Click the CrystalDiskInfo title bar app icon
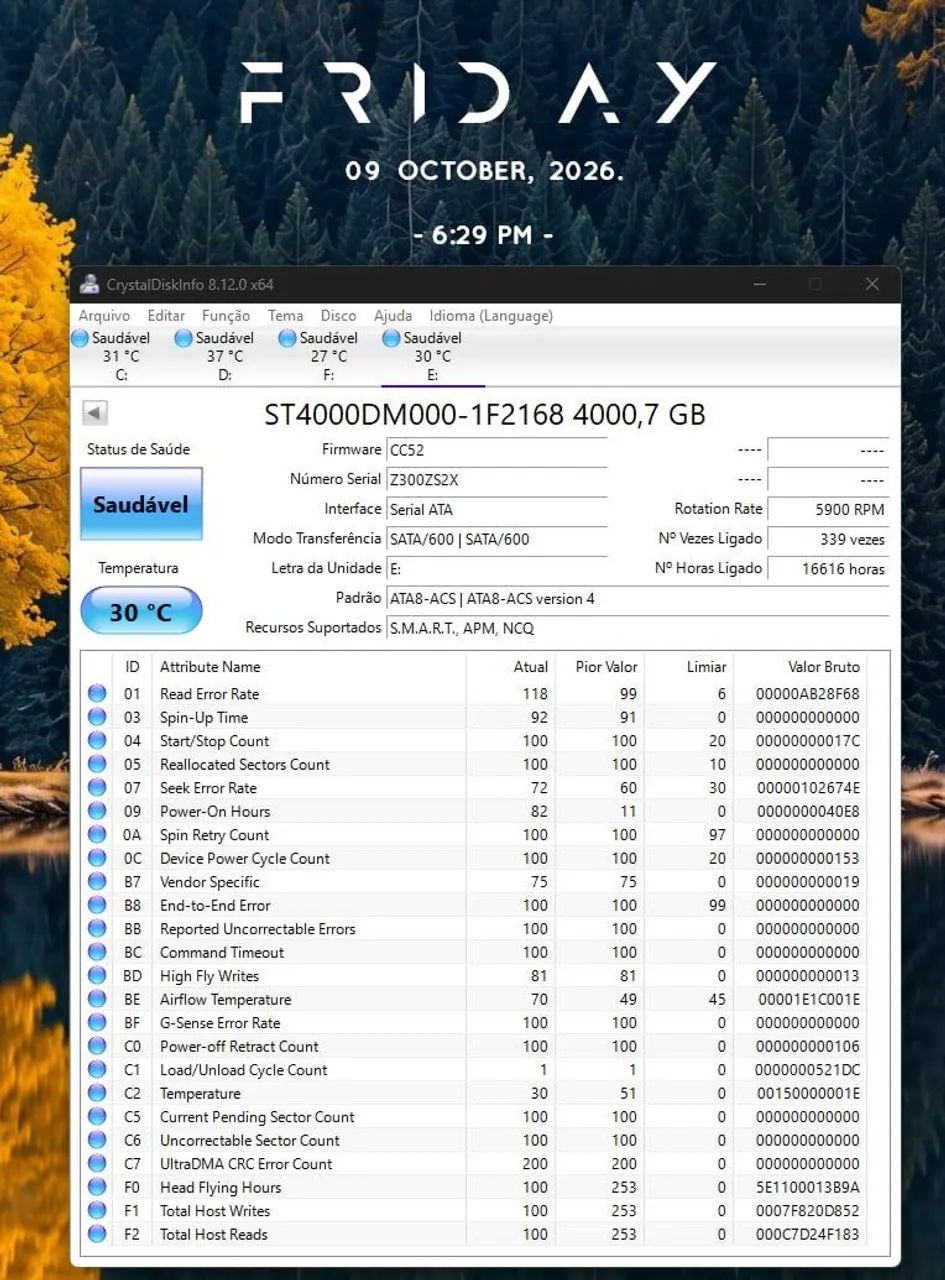 pyautogui.click(x=90, y=285)
